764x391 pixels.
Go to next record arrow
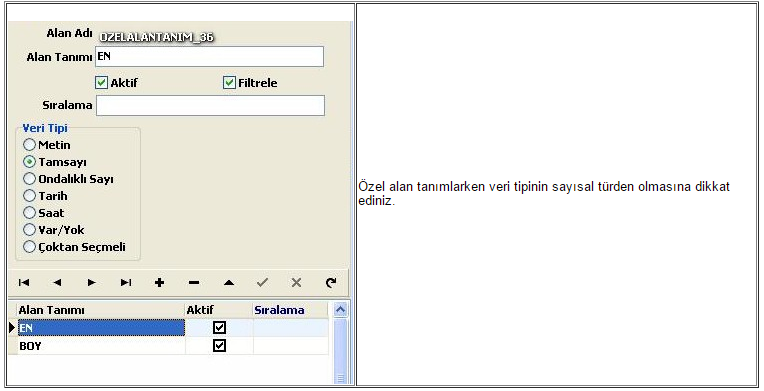click(x=91, y=282)
